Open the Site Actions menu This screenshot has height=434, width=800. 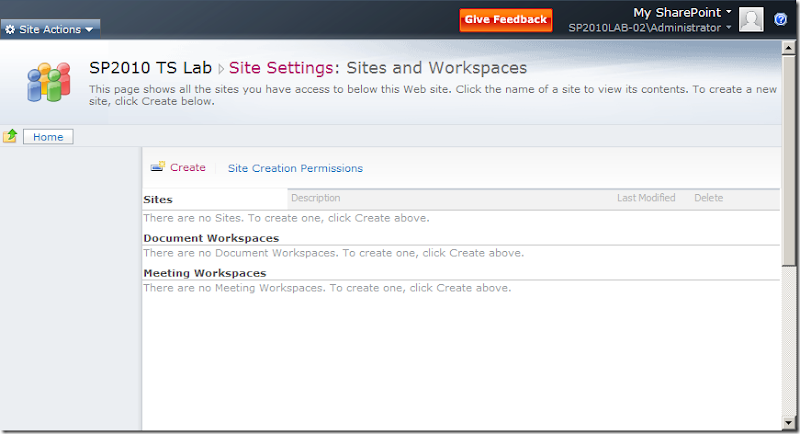coord(50,29)
